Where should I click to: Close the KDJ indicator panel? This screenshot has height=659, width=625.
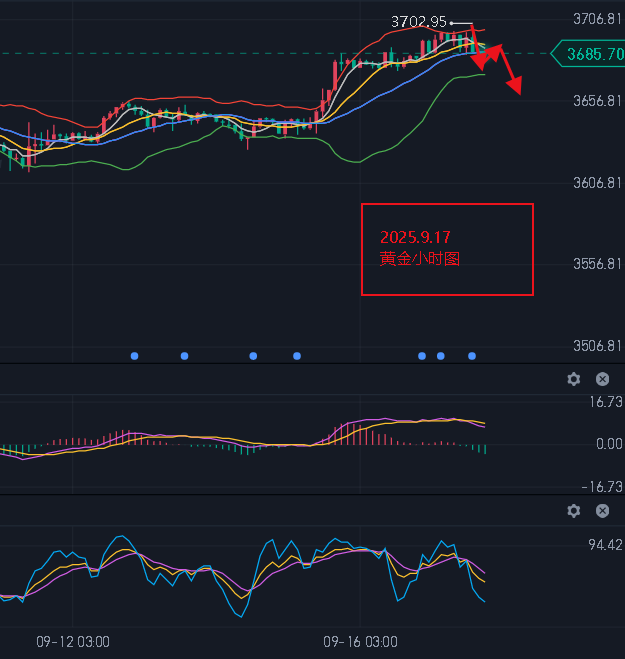[602, 511]
